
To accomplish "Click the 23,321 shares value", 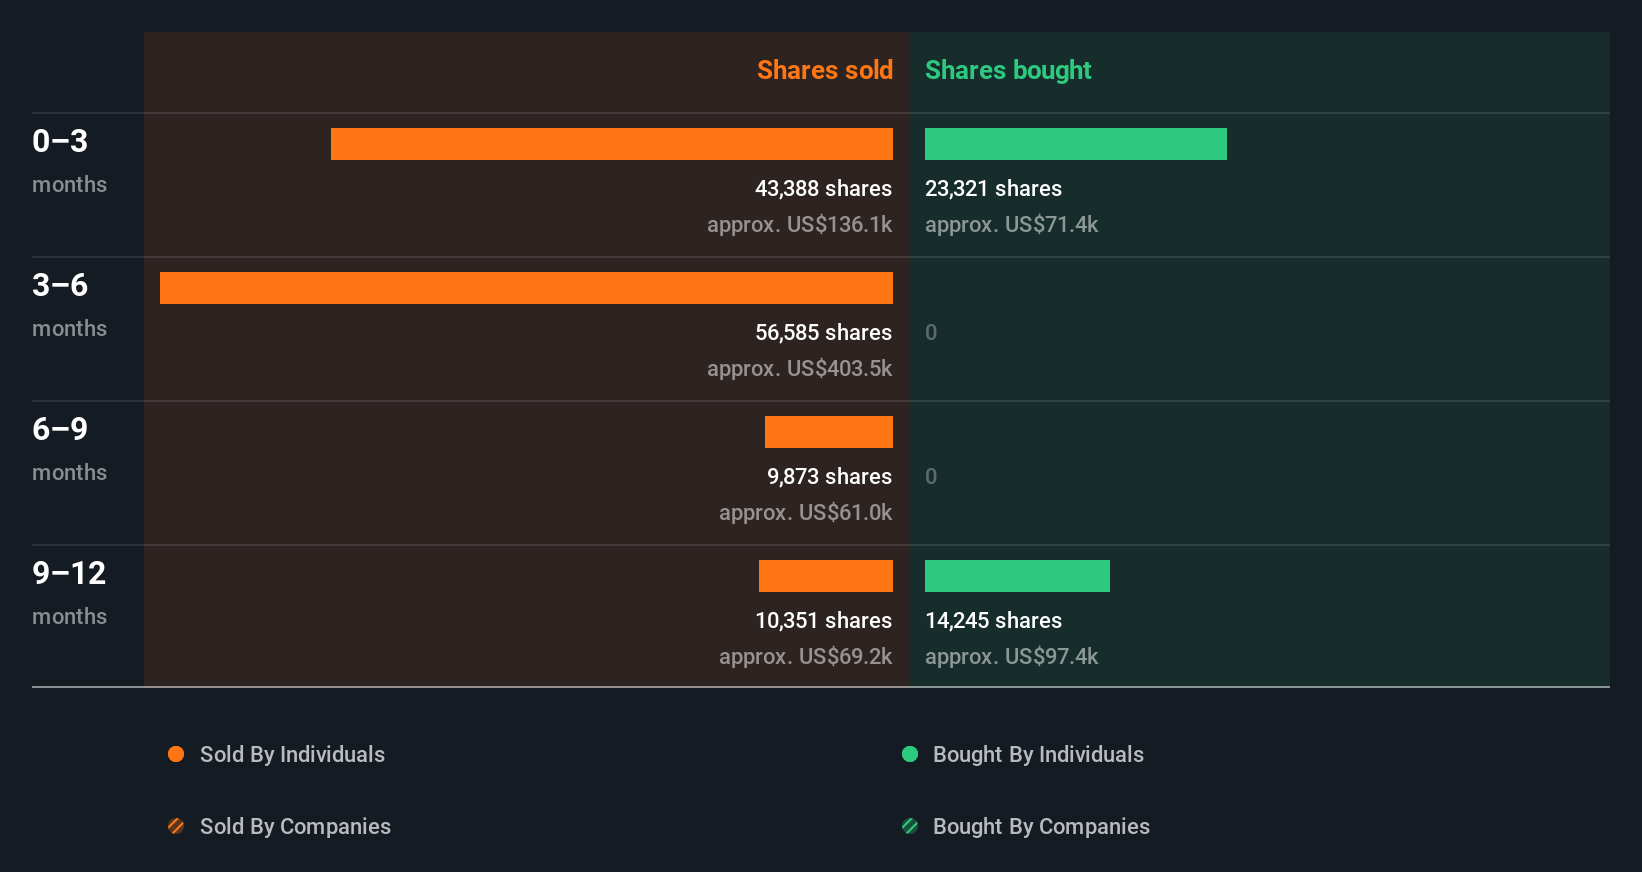I will pyautogui.click(x=993, y=189).
